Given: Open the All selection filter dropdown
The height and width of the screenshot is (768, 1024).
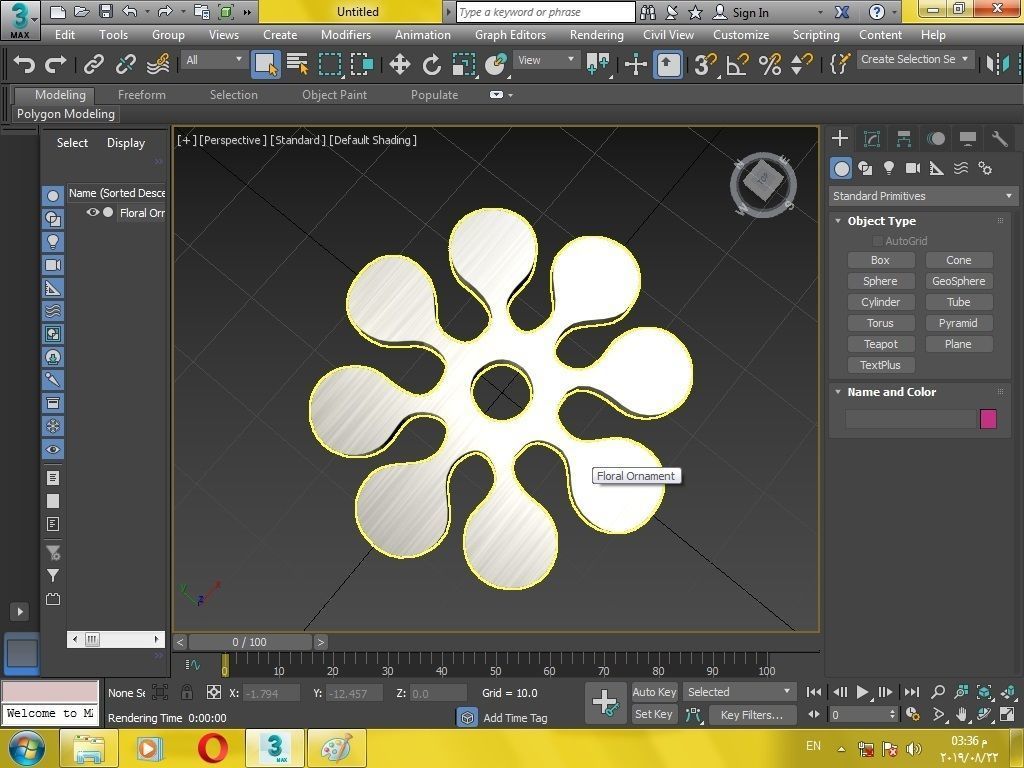Looking at the screenshot, I should (x=214, y=60).
